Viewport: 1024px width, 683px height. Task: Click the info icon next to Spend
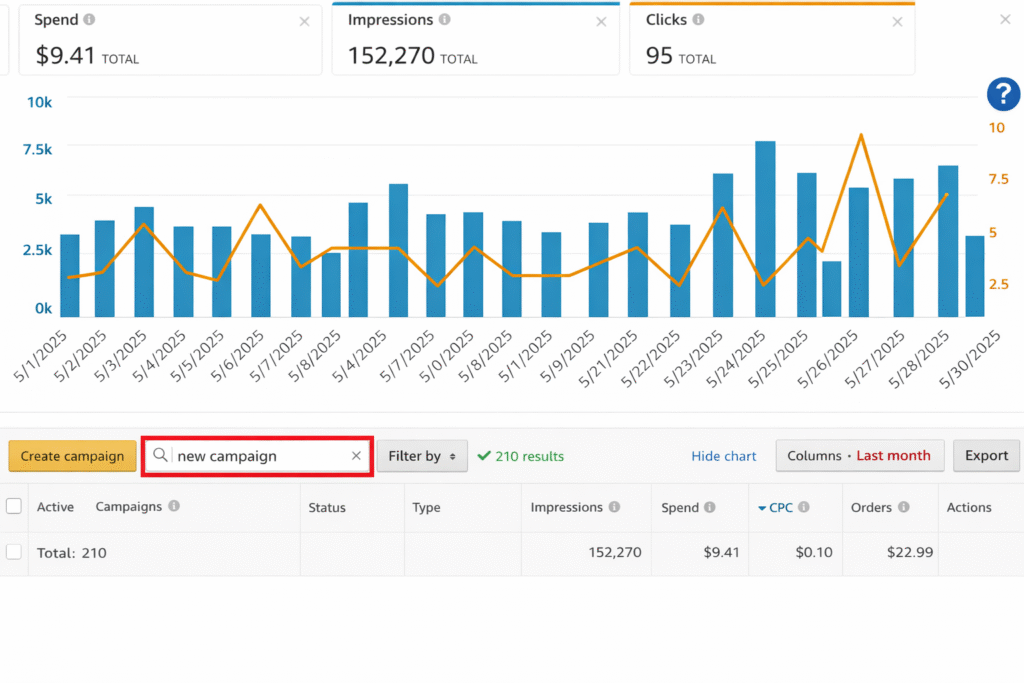91,20
